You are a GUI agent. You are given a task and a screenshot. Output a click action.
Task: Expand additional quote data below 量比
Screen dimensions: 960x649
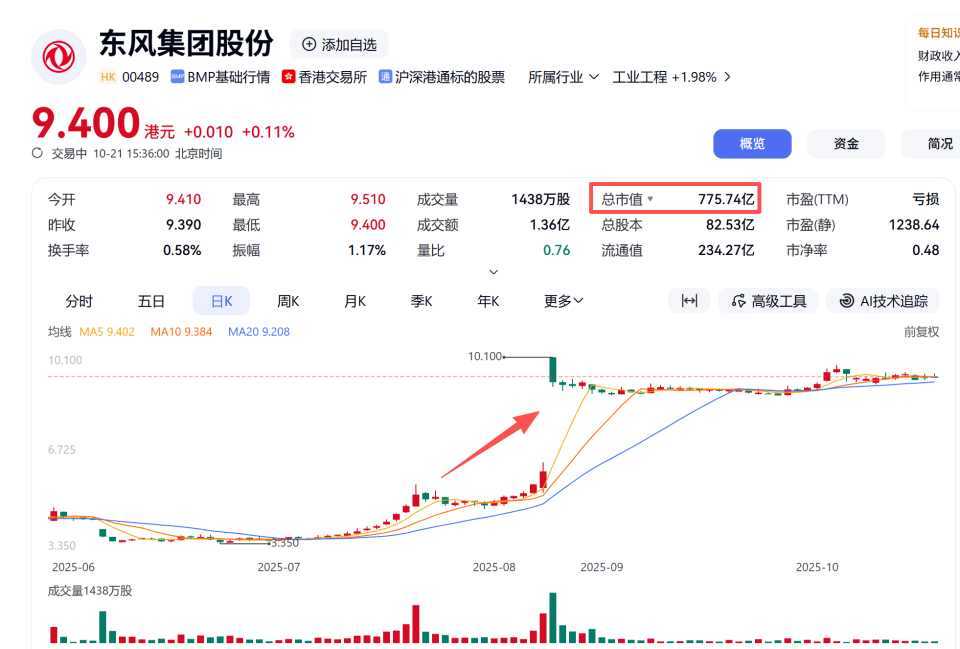(493, 271)
